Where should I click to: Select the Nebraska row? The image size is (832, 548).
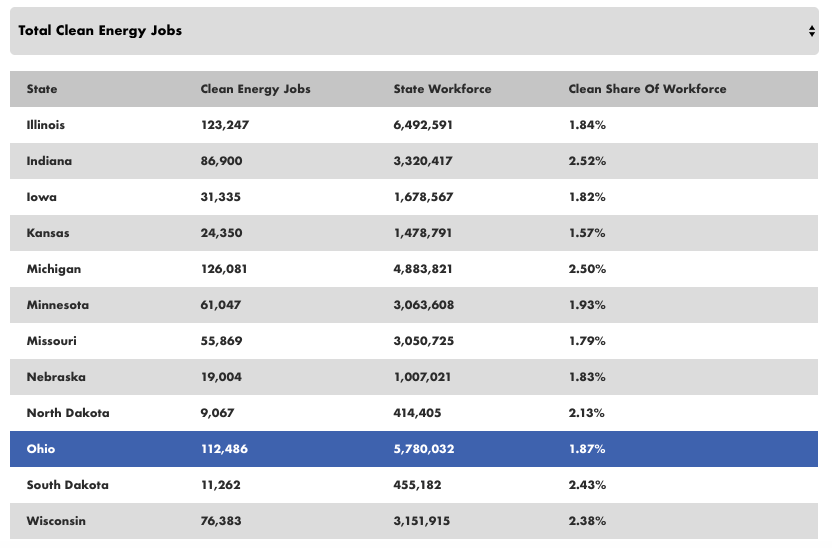56,377
